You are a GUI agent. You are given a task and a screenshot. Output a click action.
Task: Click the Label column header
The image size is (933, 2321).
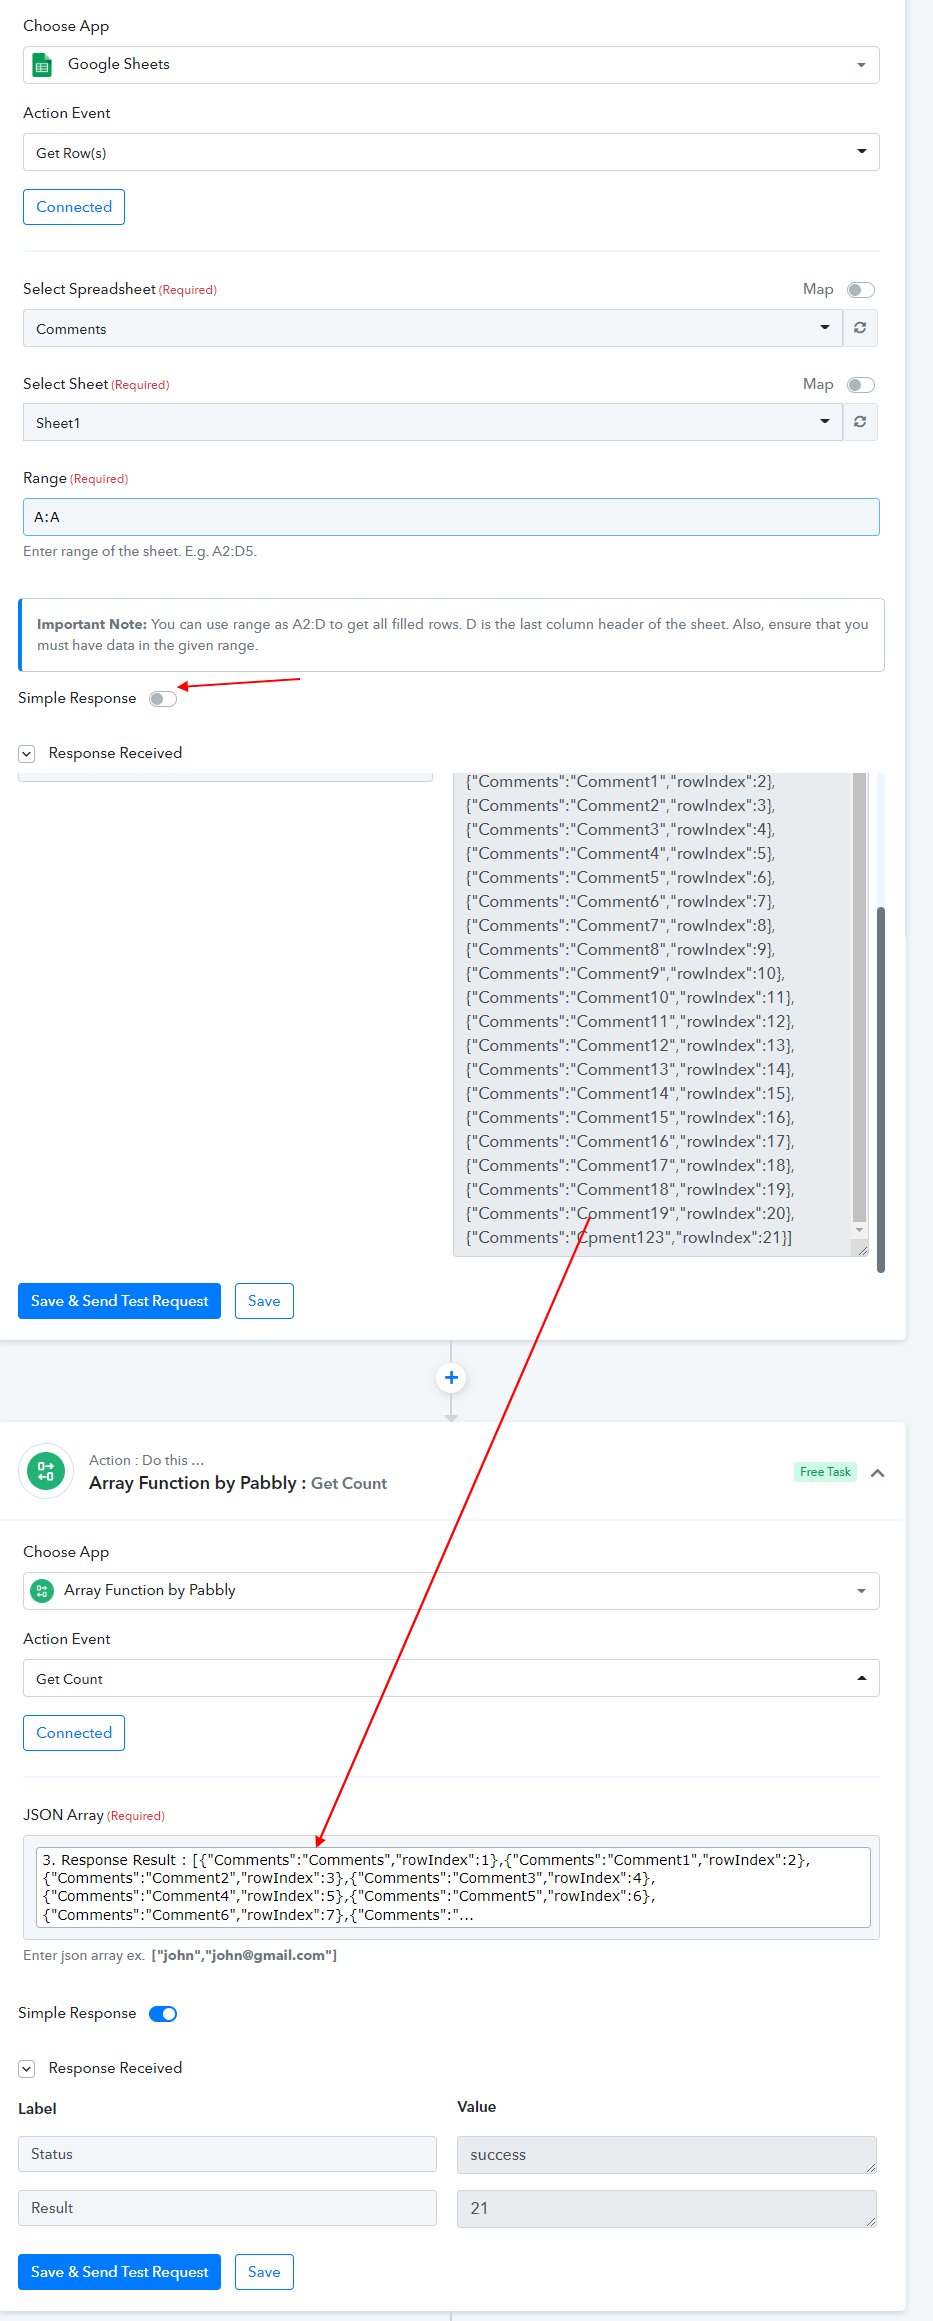(x=37, y=2109)
